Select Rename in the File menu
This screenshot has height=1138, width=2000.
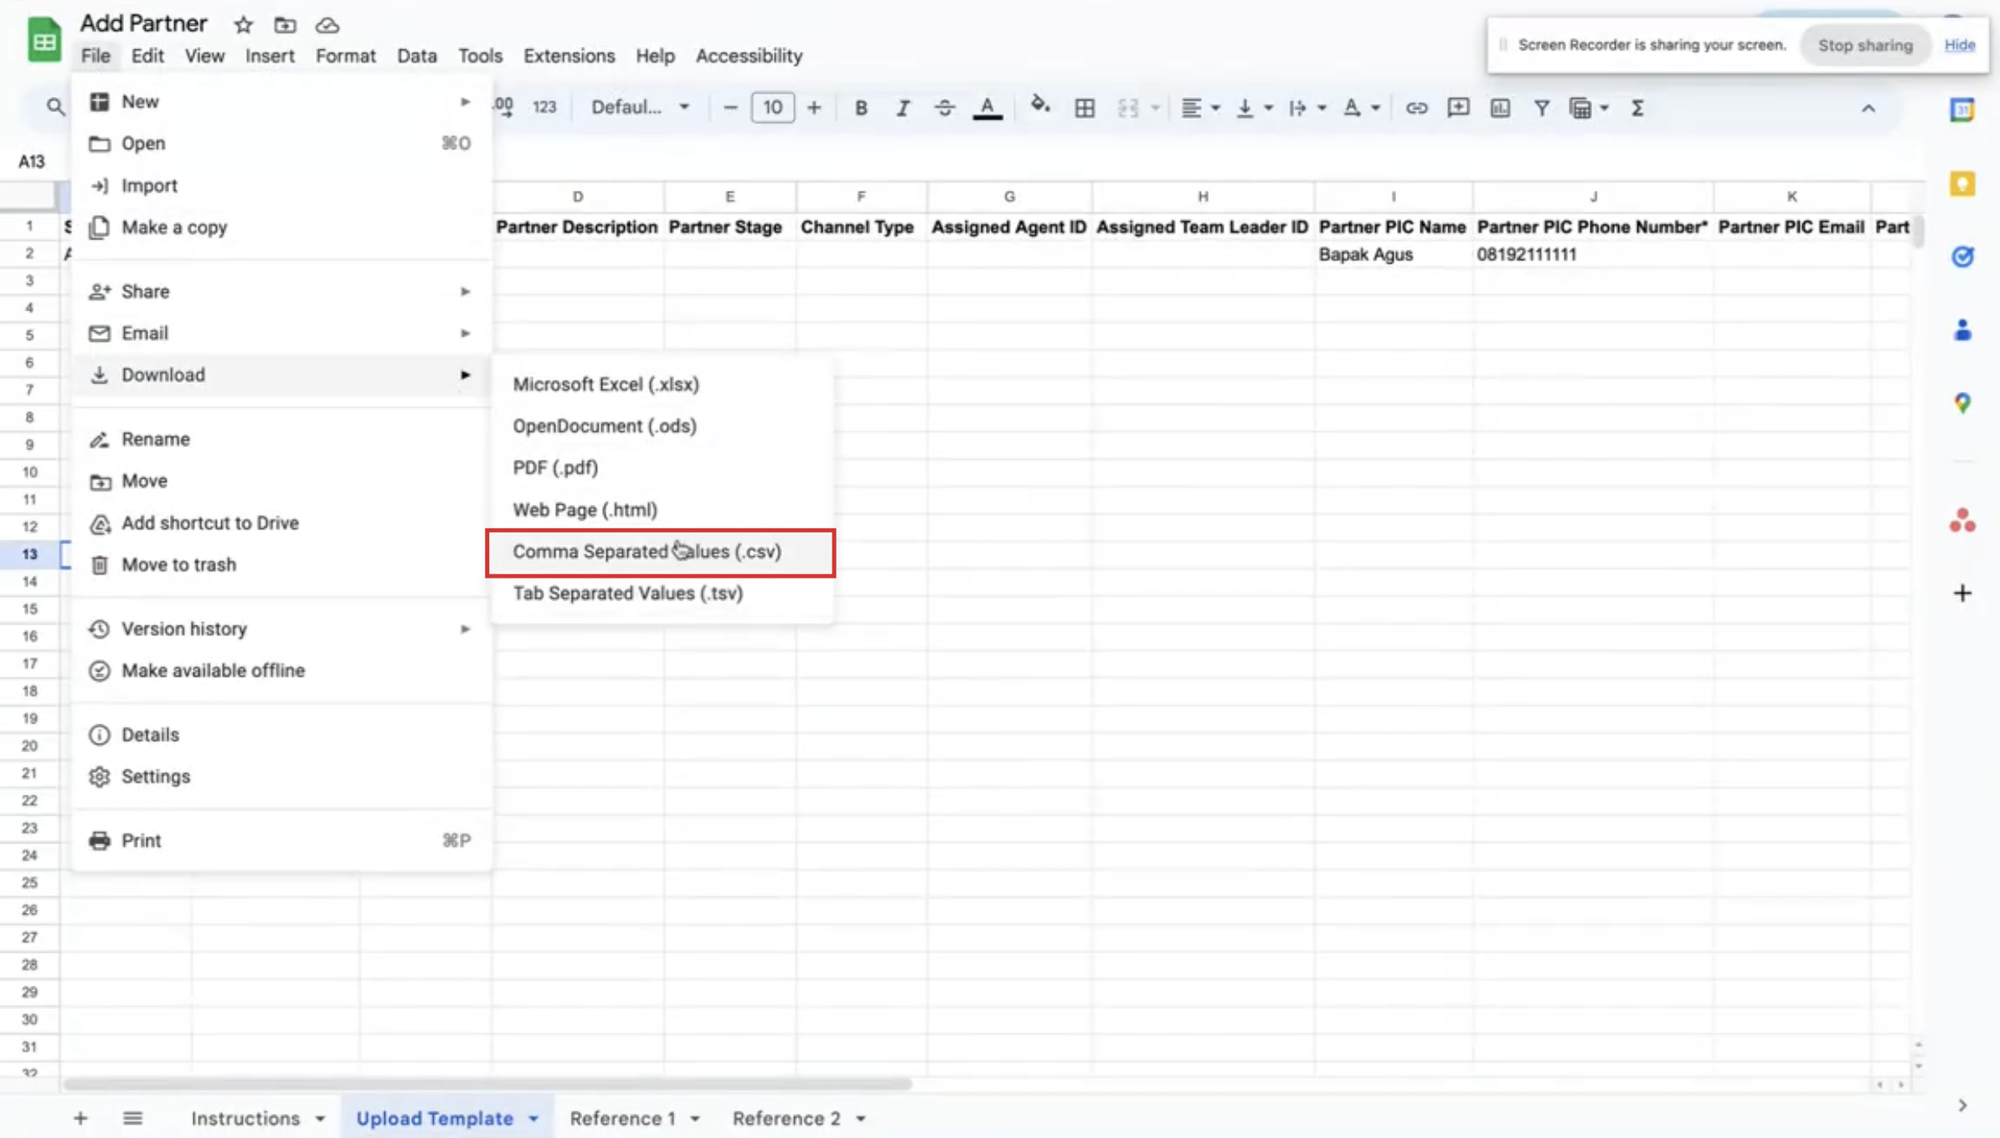pyautogui.click(x=281, y=440)
